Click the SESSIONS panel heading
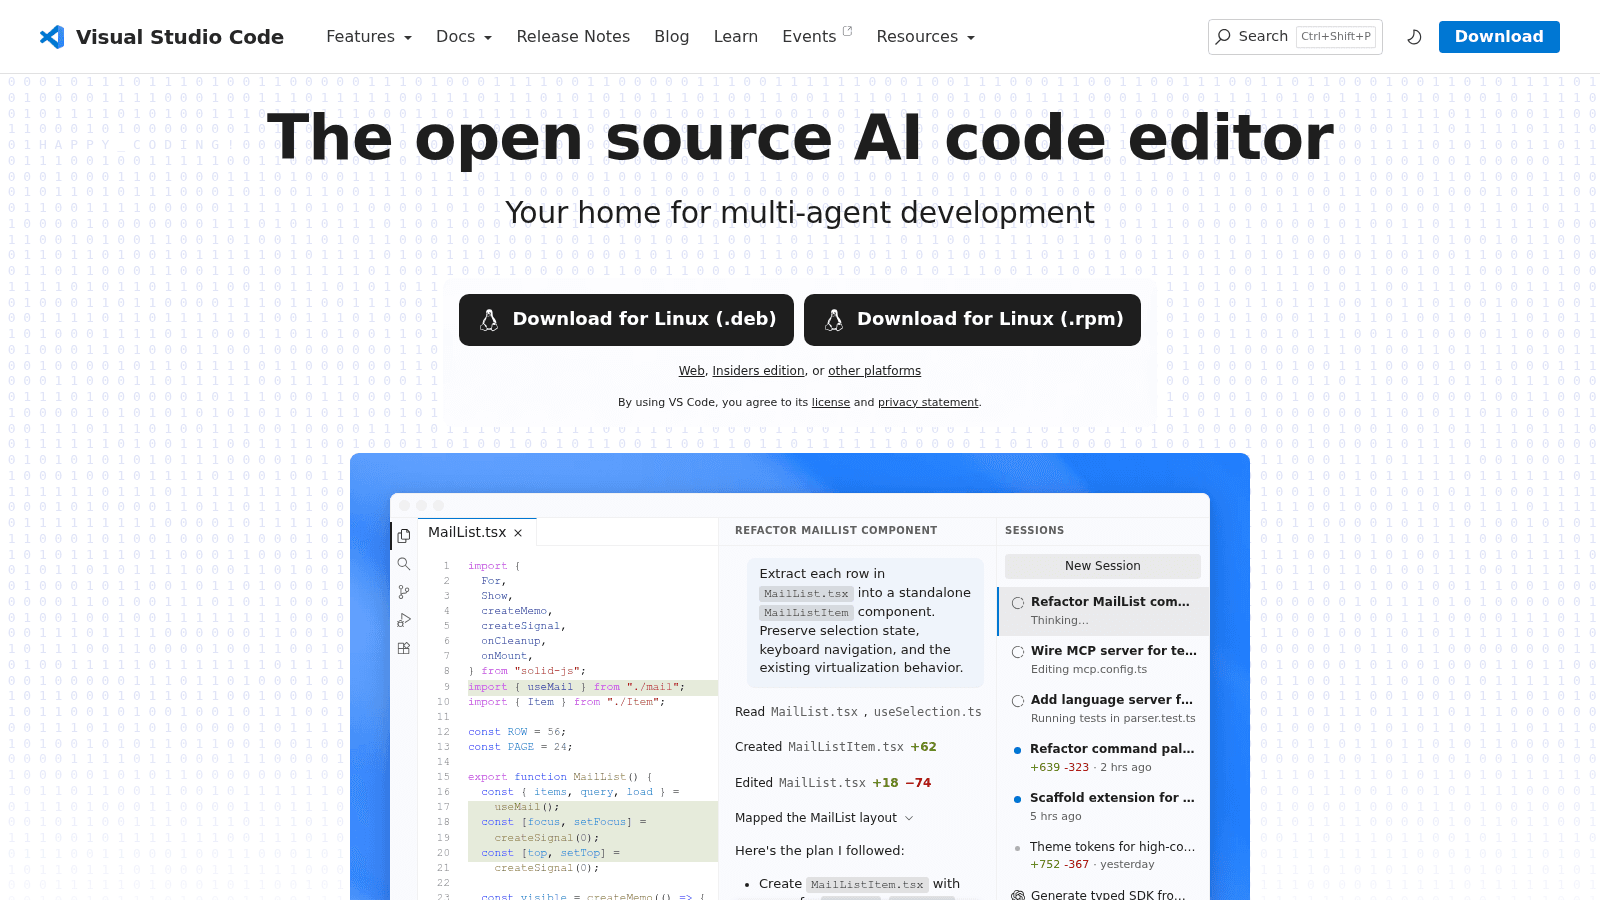This screenshot has height=900, width=1600. tap(1034, 531)
